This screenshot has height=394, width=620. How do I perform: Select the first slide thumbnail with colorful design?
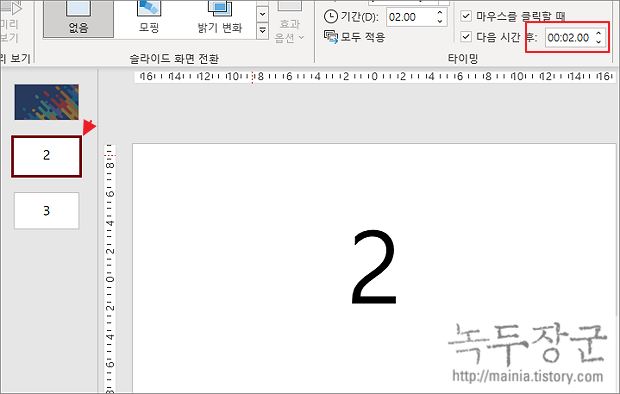click(47, 102)
